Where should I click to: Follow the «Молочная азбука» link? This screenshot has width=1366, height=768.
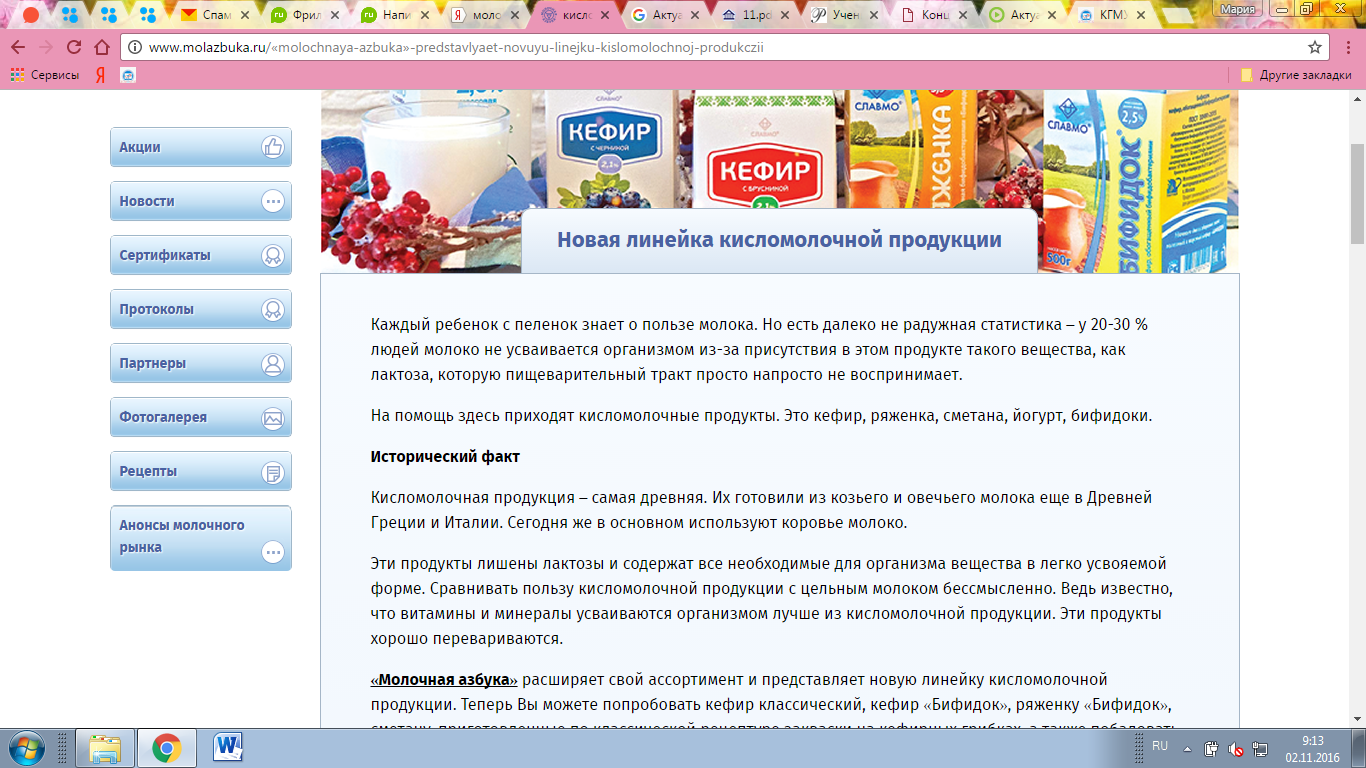coord(444,679)
